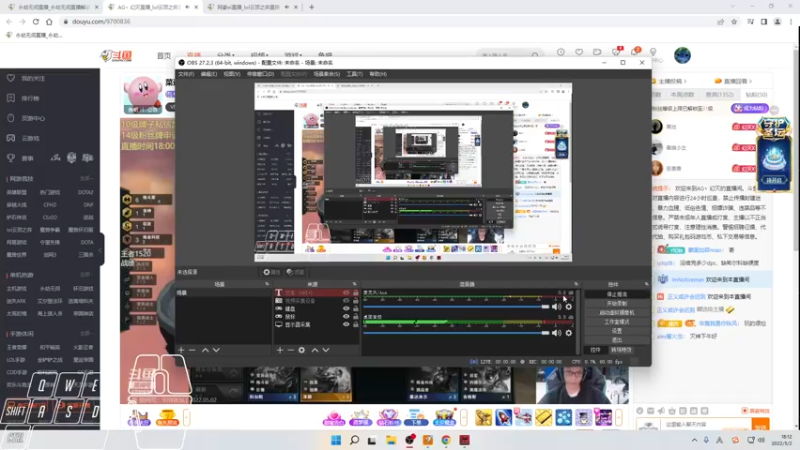Screen dimensions: 800x450
Task: Open OBS 设置 settings button
Action: (617, 331)
